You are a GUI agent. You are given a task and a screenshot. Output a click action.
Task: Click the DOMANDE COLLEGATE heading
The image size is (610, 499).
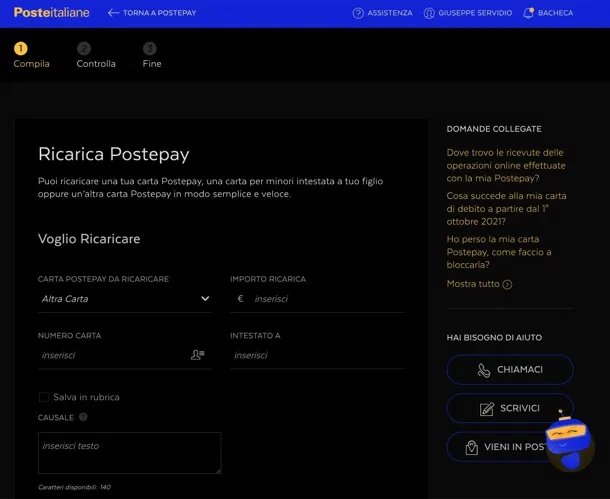tap(494, 129)
